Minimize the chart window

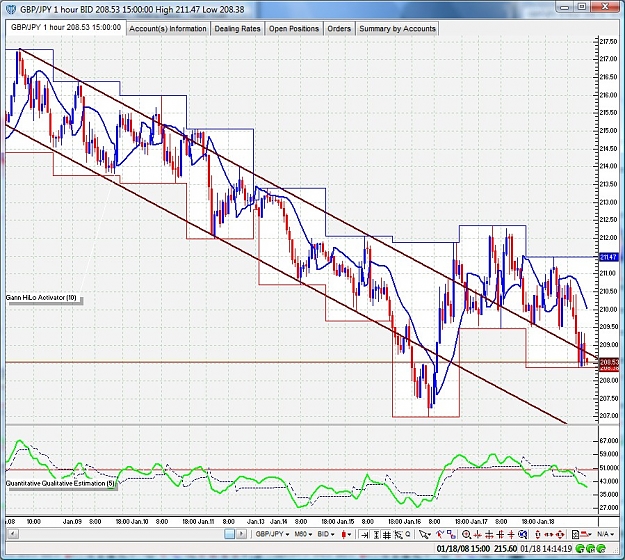click(564, 6)
